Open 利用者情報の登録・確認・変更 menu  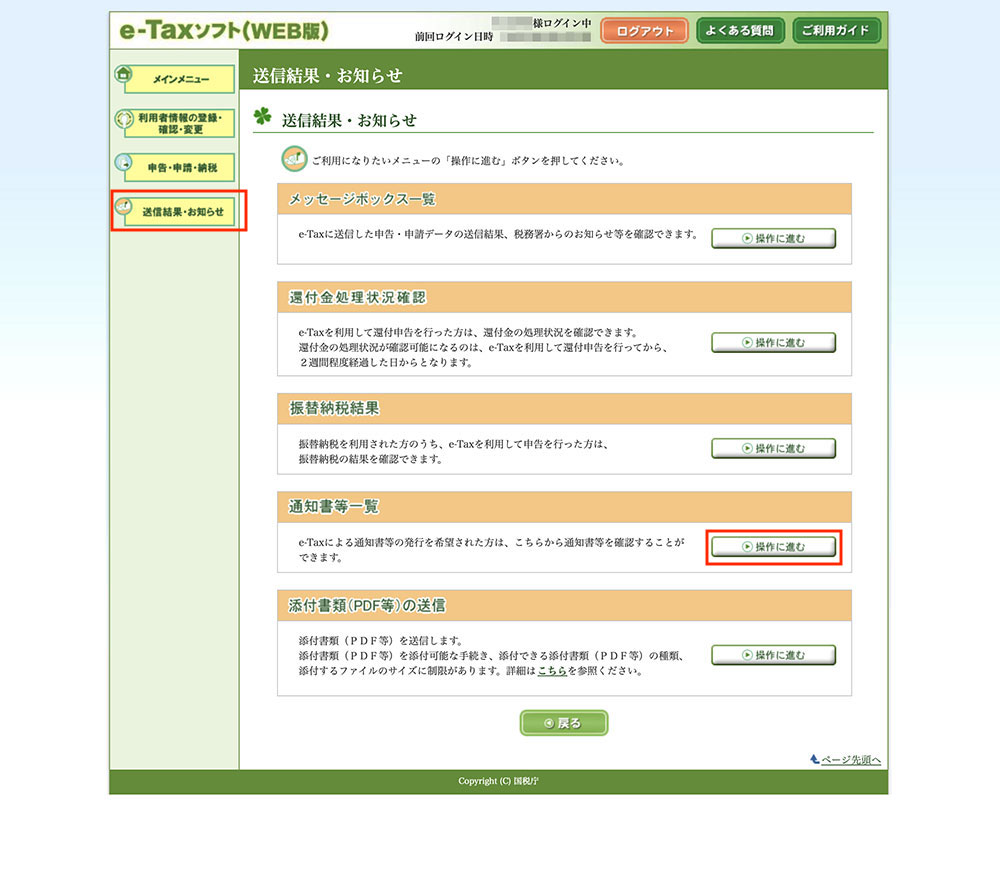(180, 123)
